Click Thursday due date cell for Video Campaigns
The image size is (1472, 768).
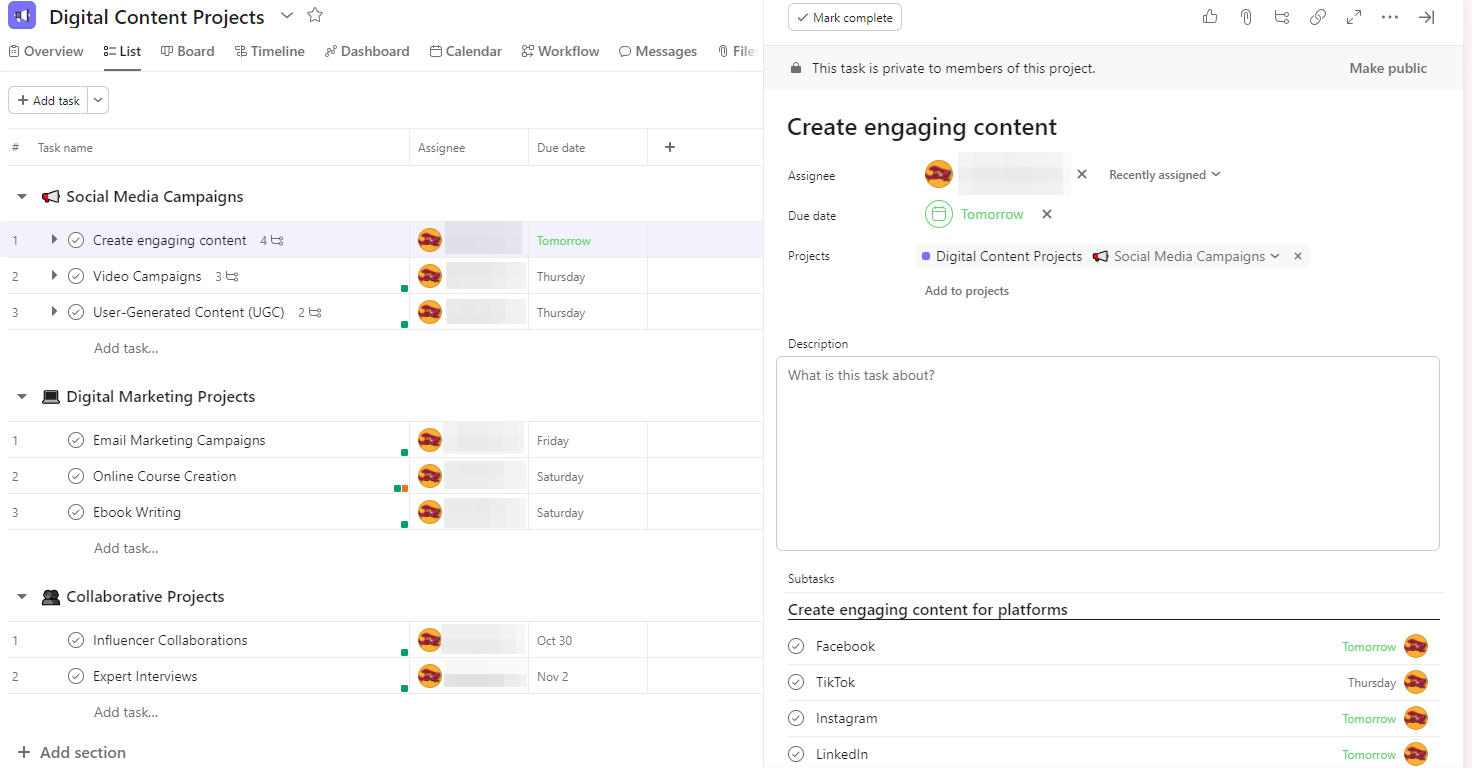tap(587, 277)
